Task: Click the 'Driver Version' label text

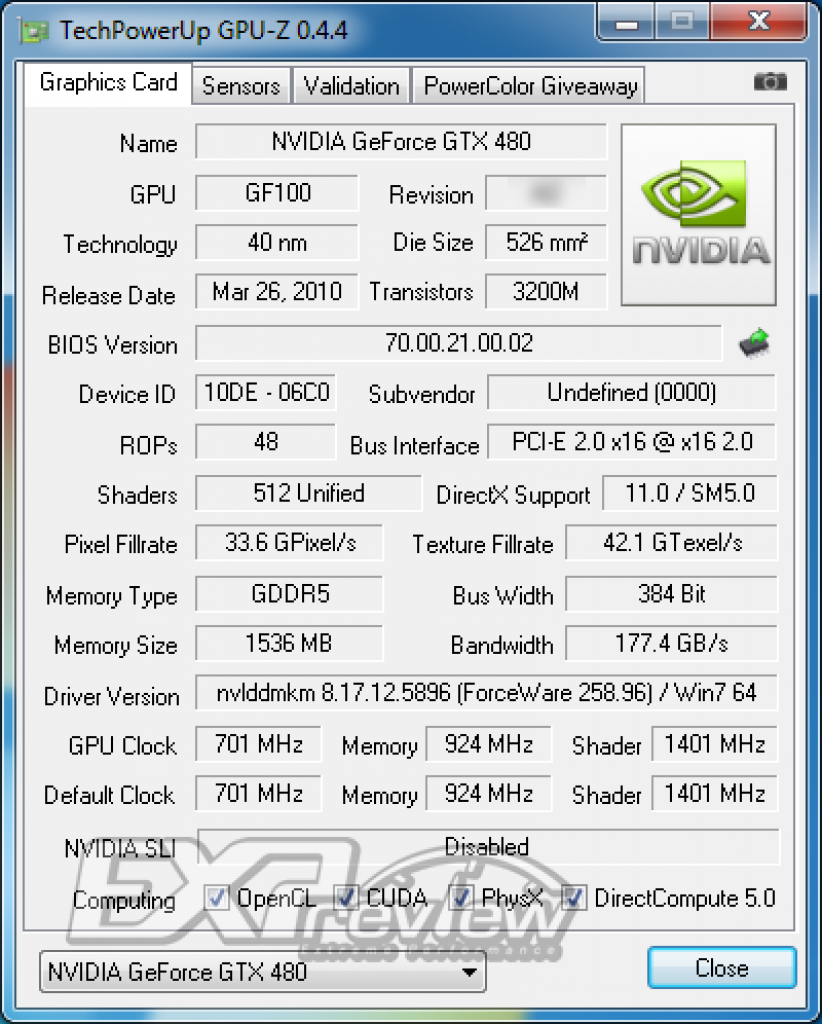Action: pyautogui.click(x=111, y=697)
